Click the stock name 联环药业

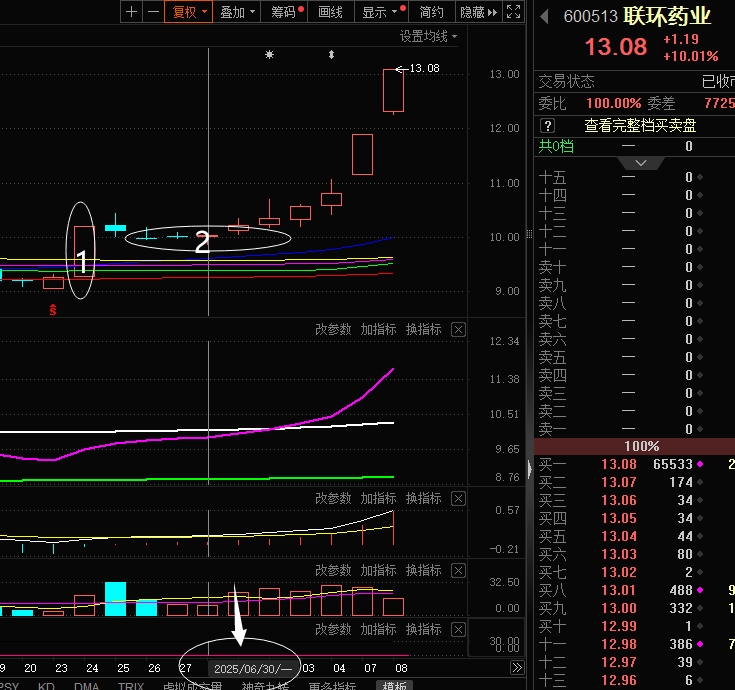(x=667, y=16)
